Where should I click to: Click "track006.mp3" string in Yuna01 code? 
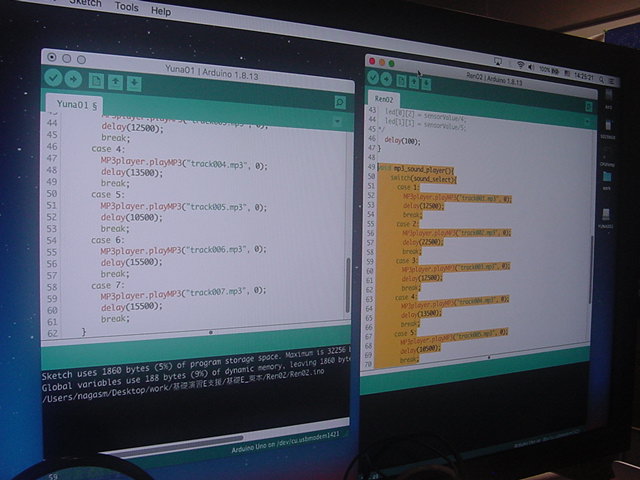coord(215,249)
